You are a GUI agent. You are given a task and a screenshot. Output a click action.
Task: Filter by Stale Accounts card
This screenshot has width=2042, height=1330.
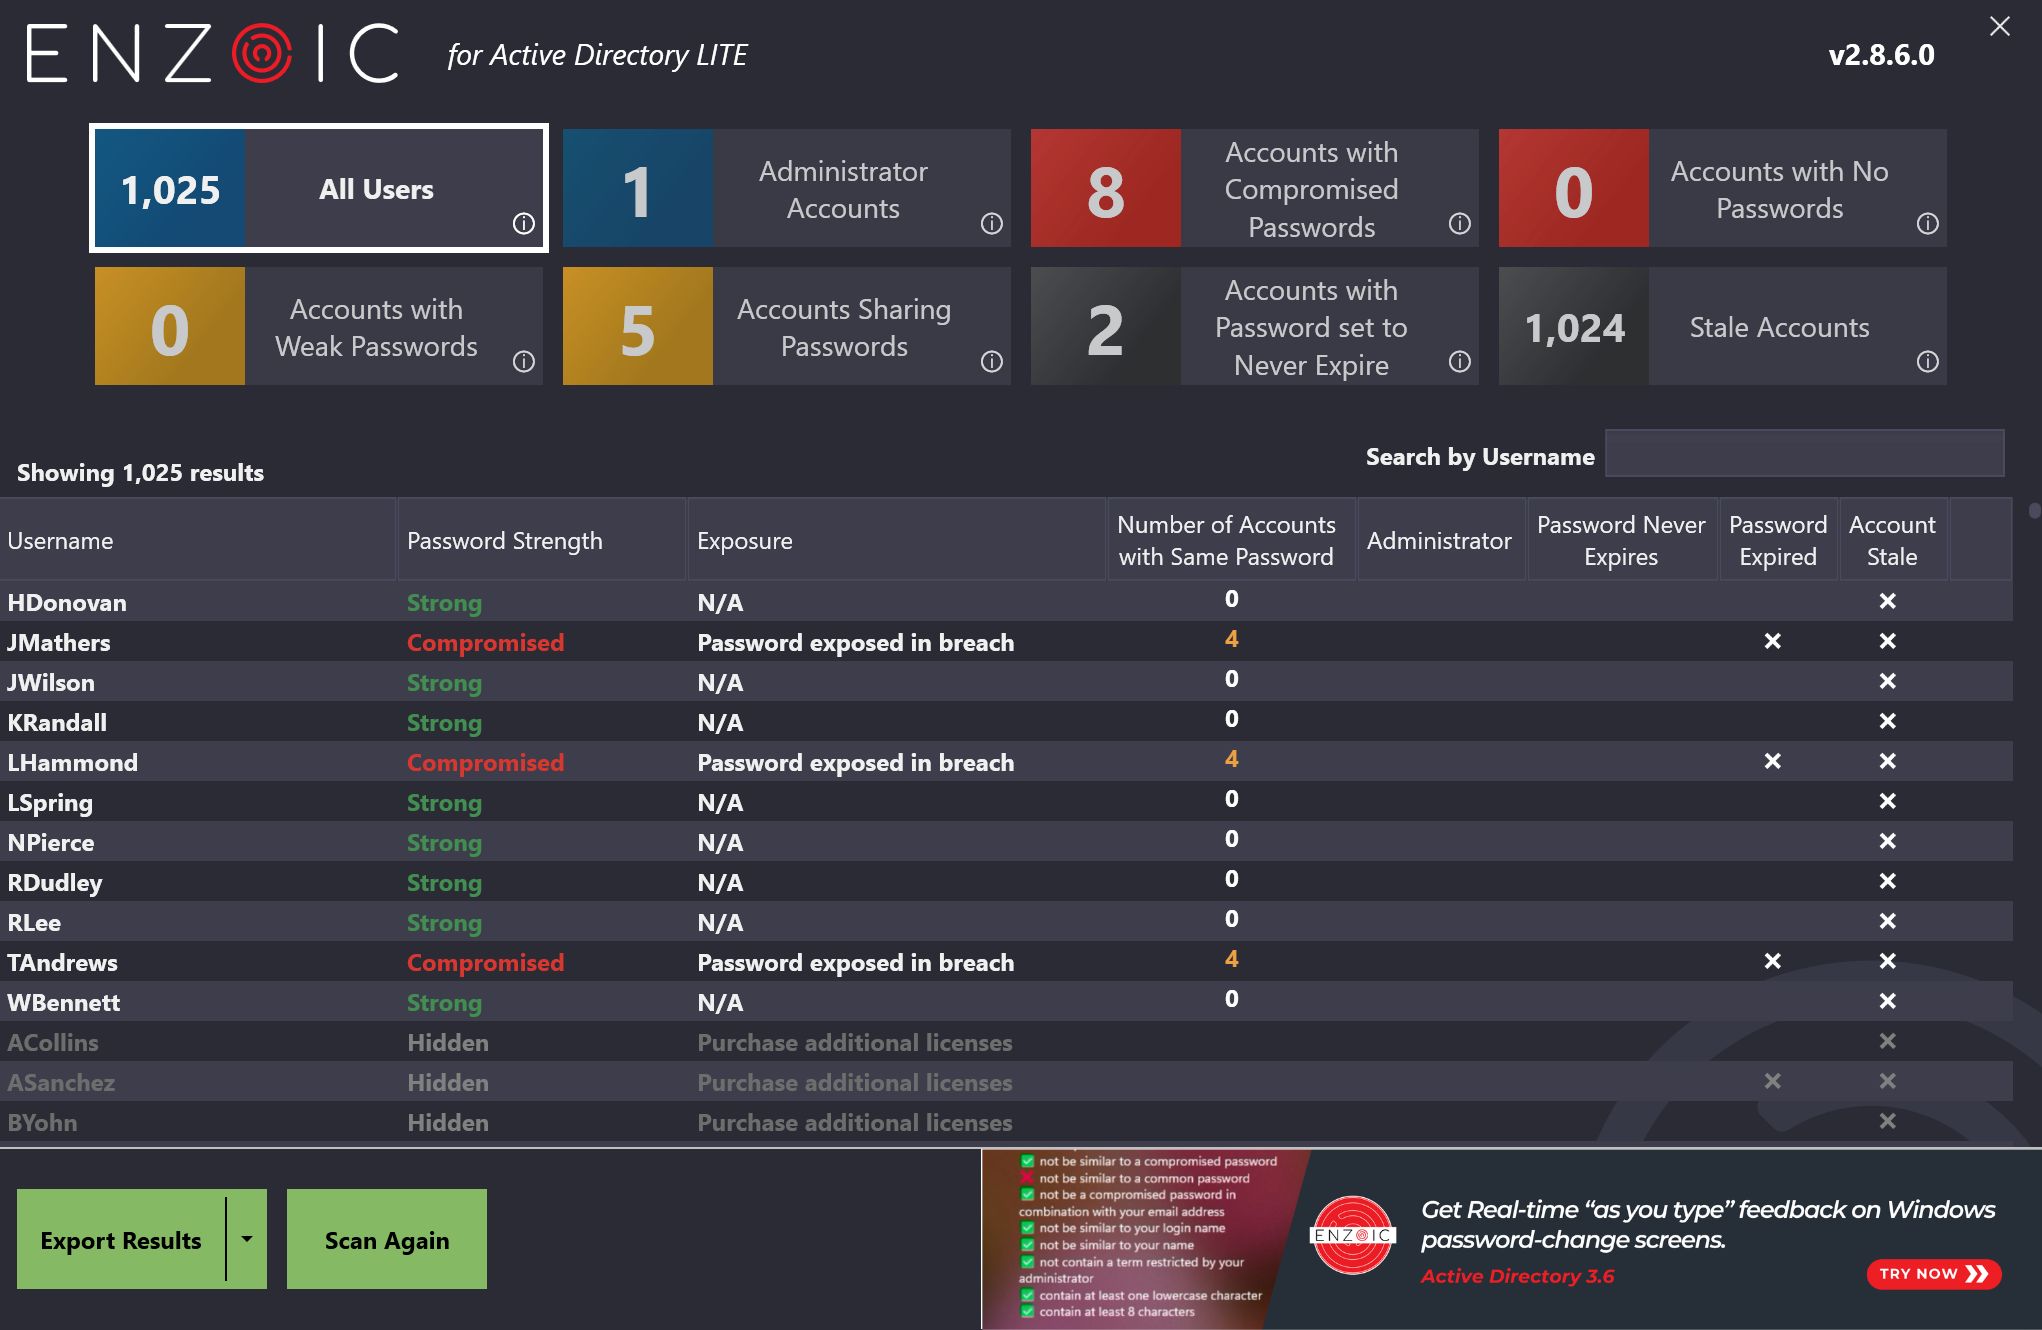click(x=1723, y=326)
